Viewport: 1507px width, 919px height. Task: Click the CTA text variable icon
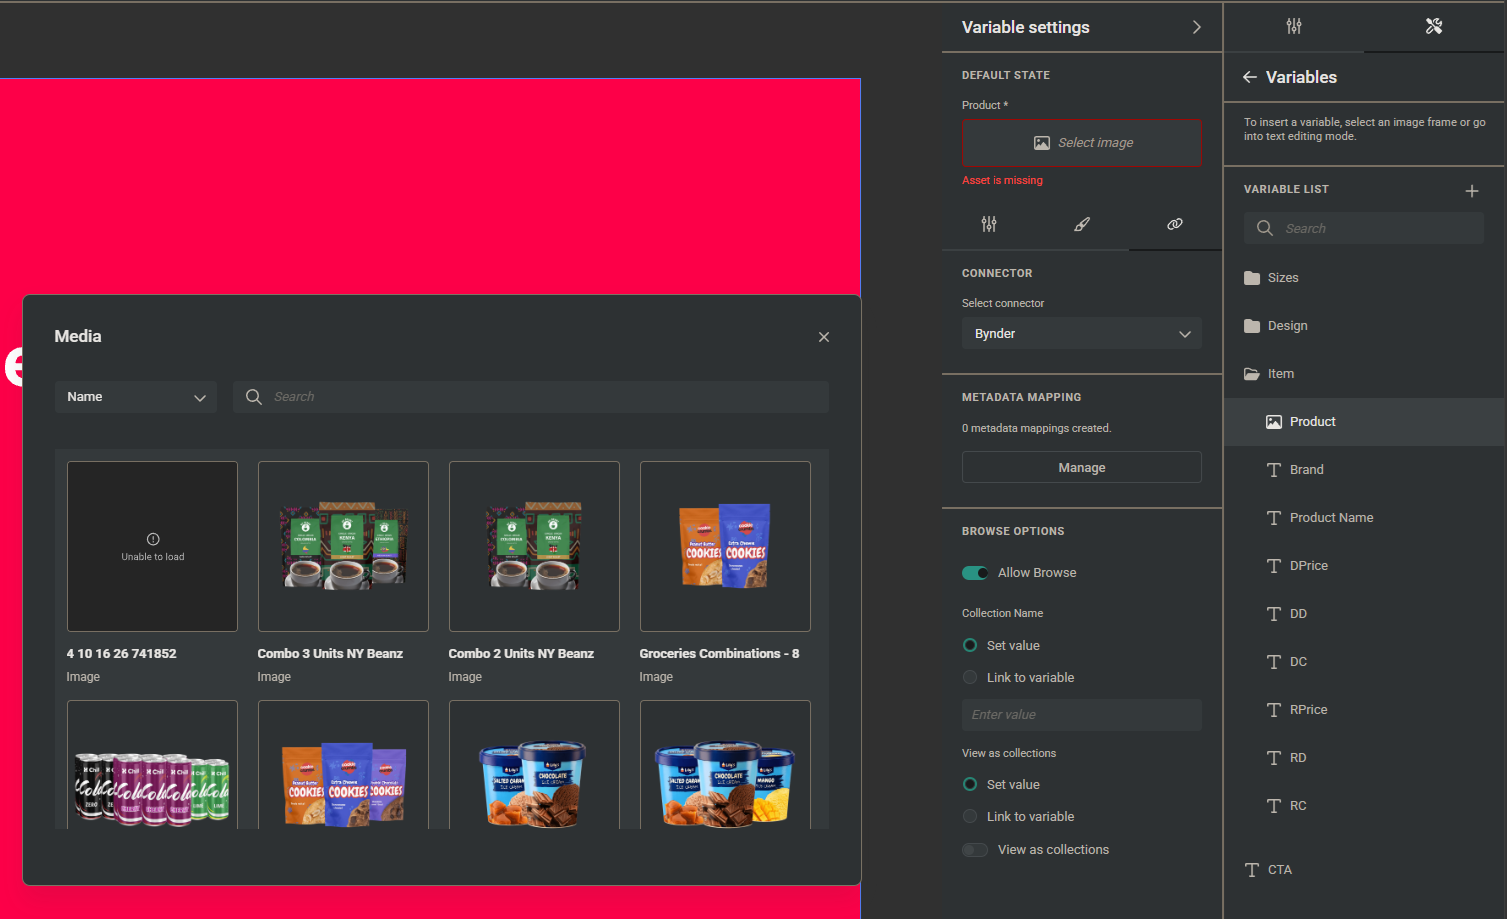(1253, 869)
